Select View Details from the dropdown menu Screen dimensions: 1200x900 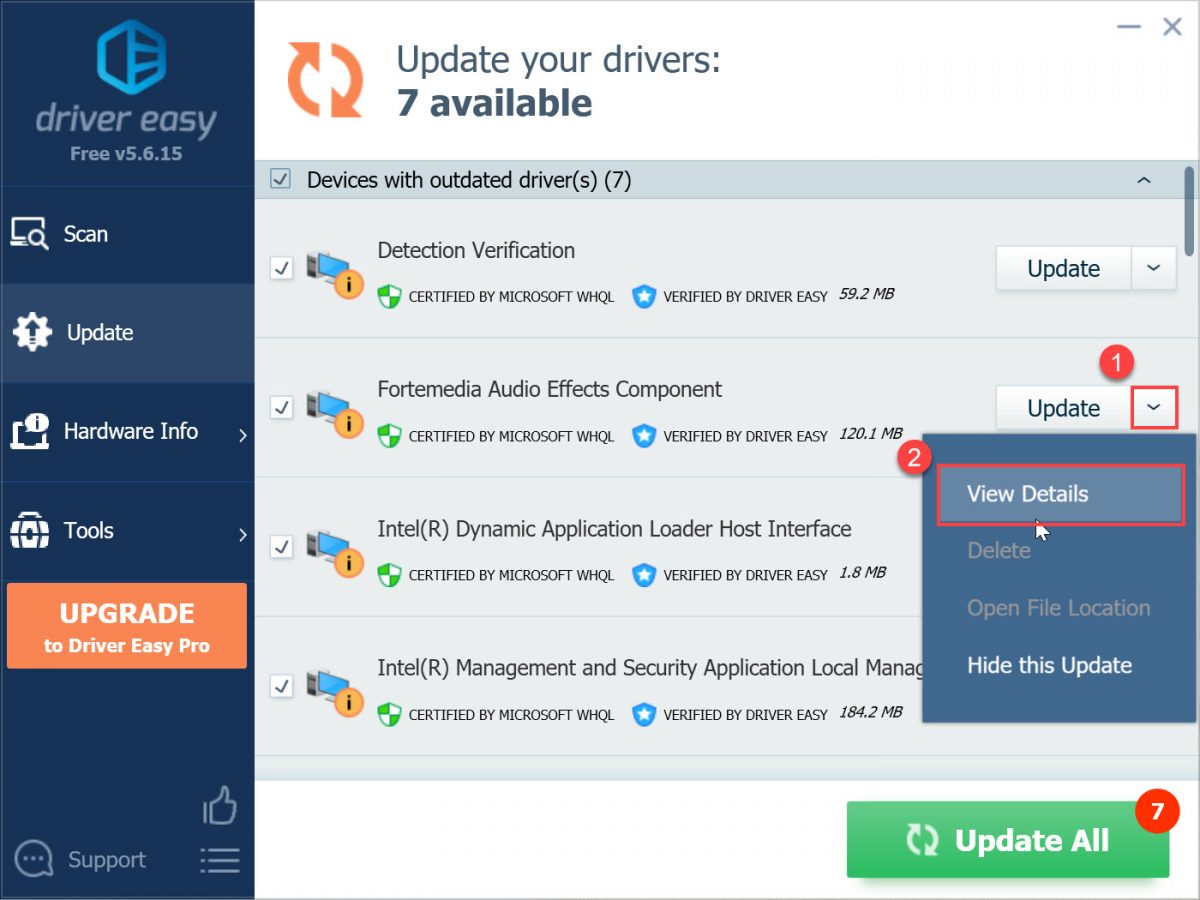click(x=1060, y=494)
